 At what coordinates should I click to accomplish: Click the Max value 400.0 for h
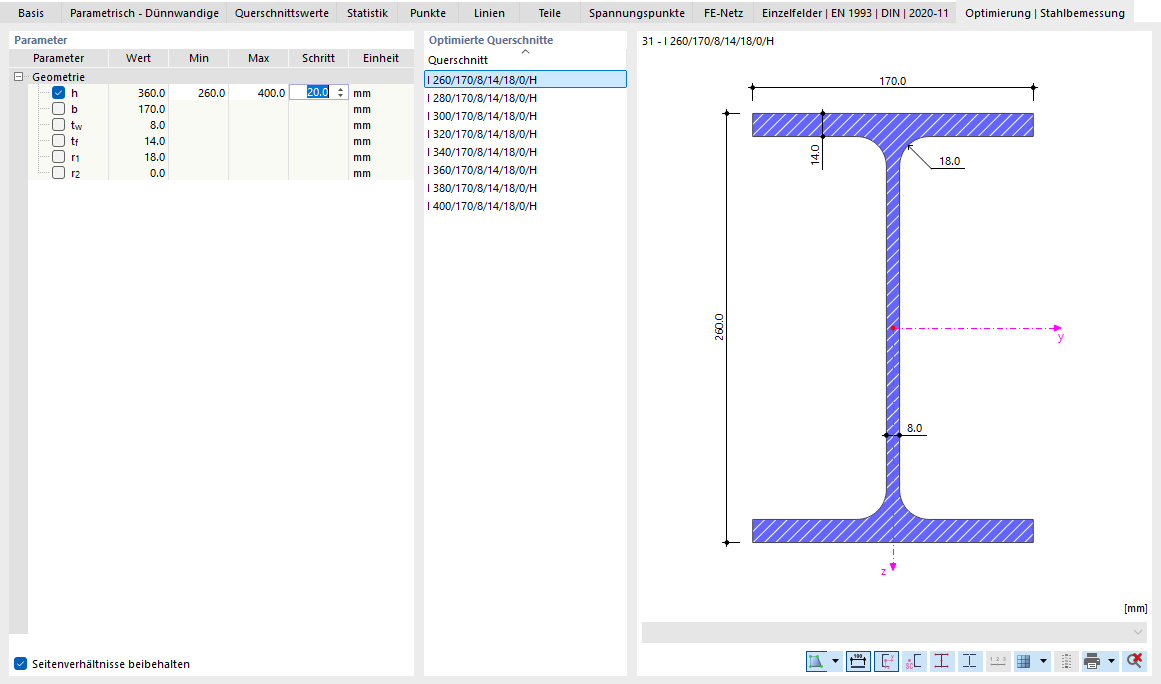point(258,93)
